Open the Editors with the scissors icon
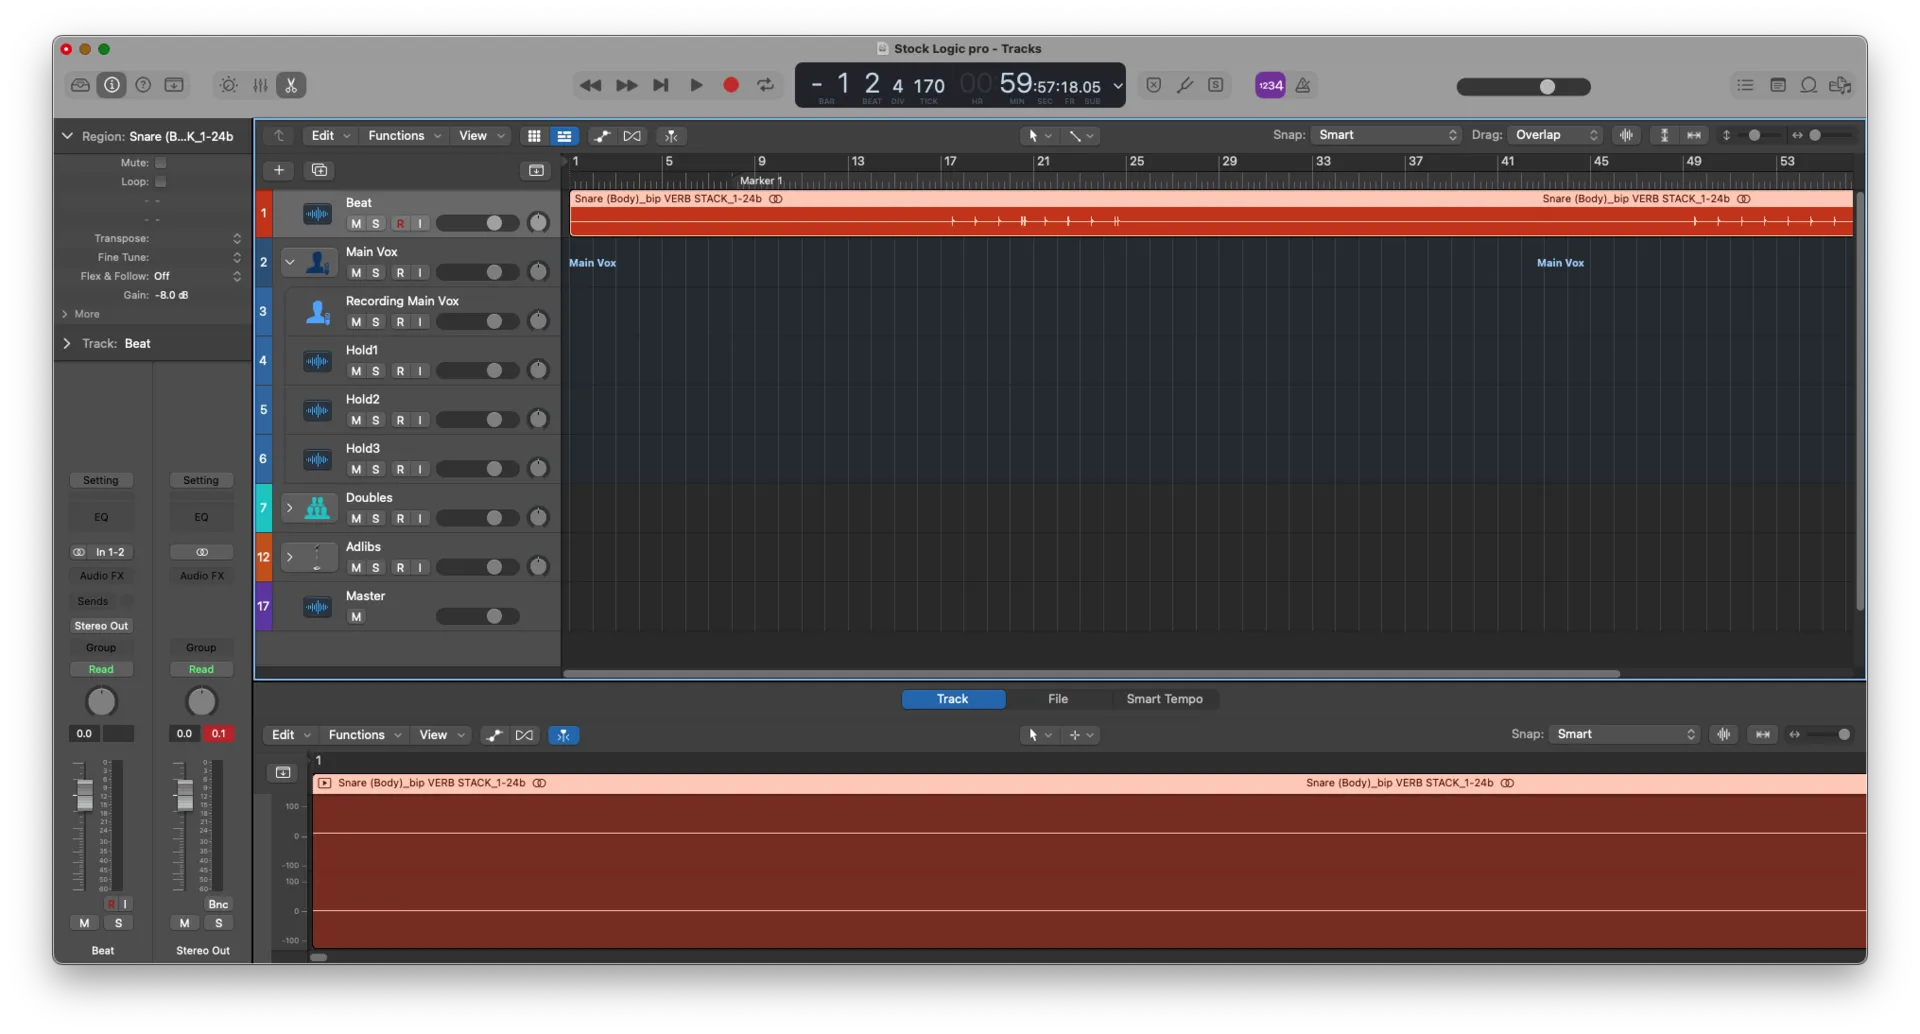The height and width of the screenshot is (1034, 1920). point(290,85)
